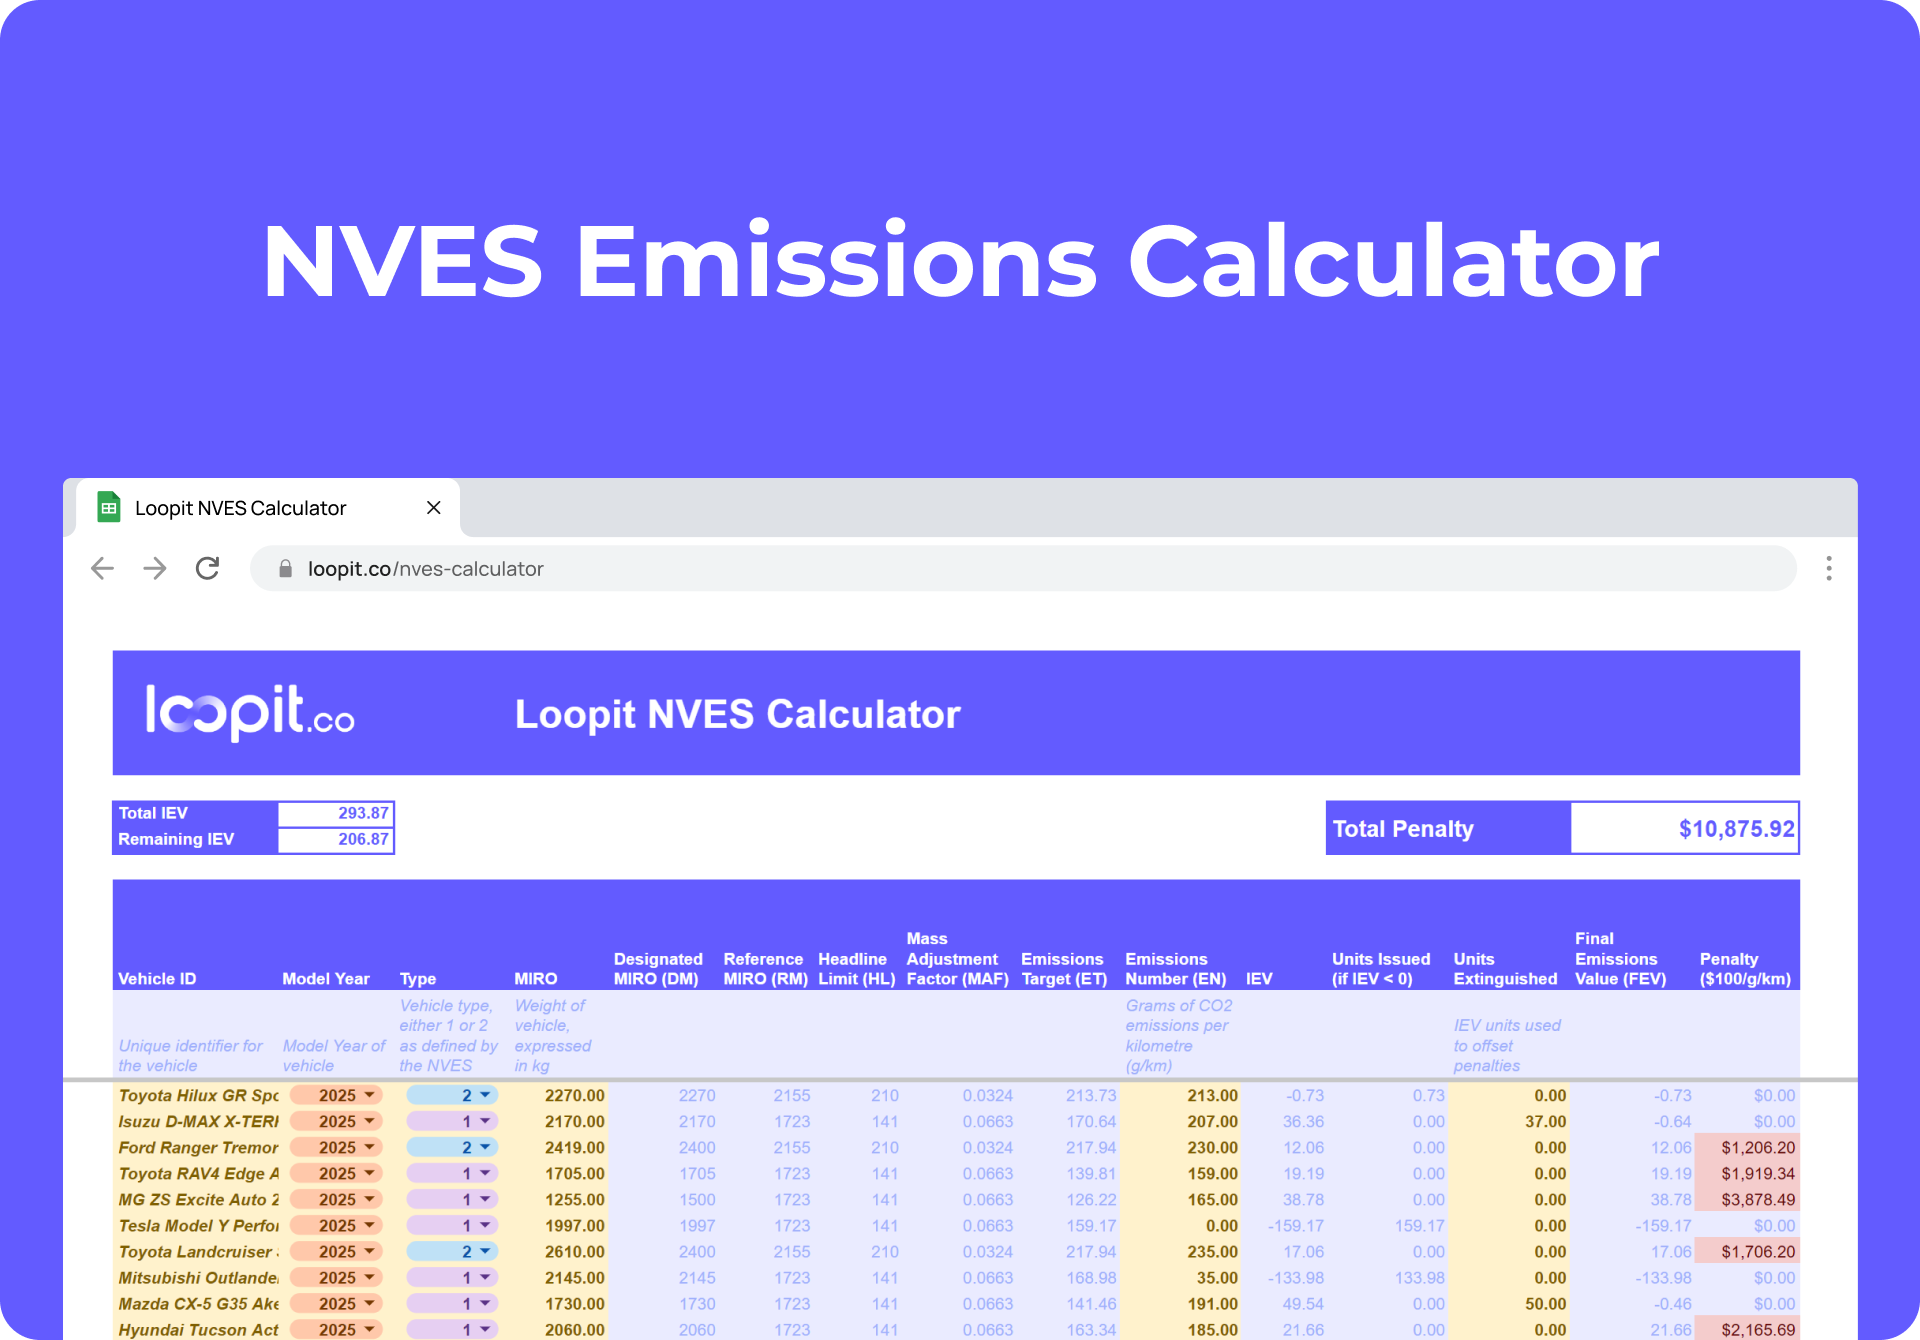Viewport: 1920px width, 1340px height.
Task: Select the Total IEV value field
Action: 337,813
